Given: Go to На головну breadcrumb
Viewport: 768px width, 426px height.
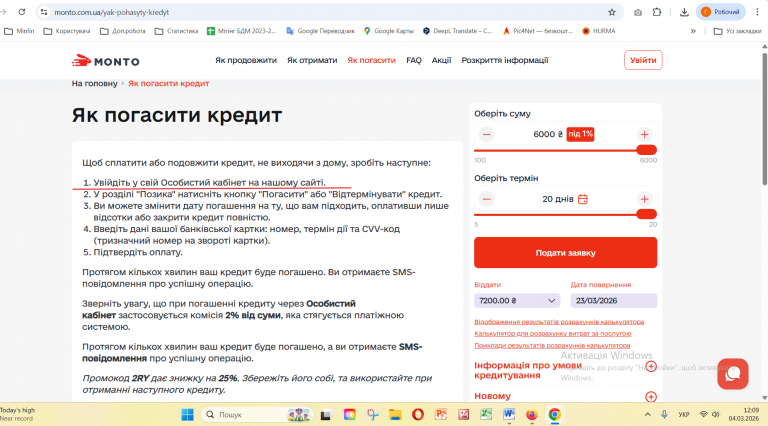Looking at the screenshot, I should click(x=95, y=83).
